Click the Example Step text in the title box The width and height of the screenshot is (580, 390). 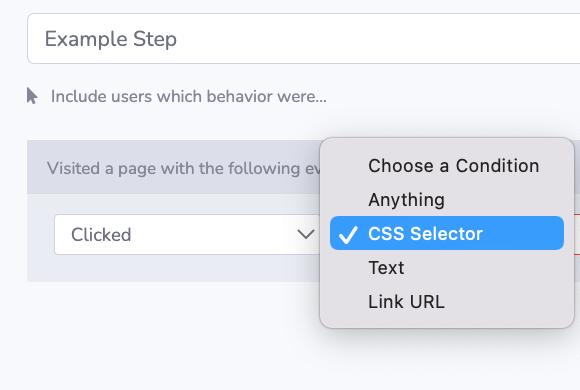tap(111, 39)
